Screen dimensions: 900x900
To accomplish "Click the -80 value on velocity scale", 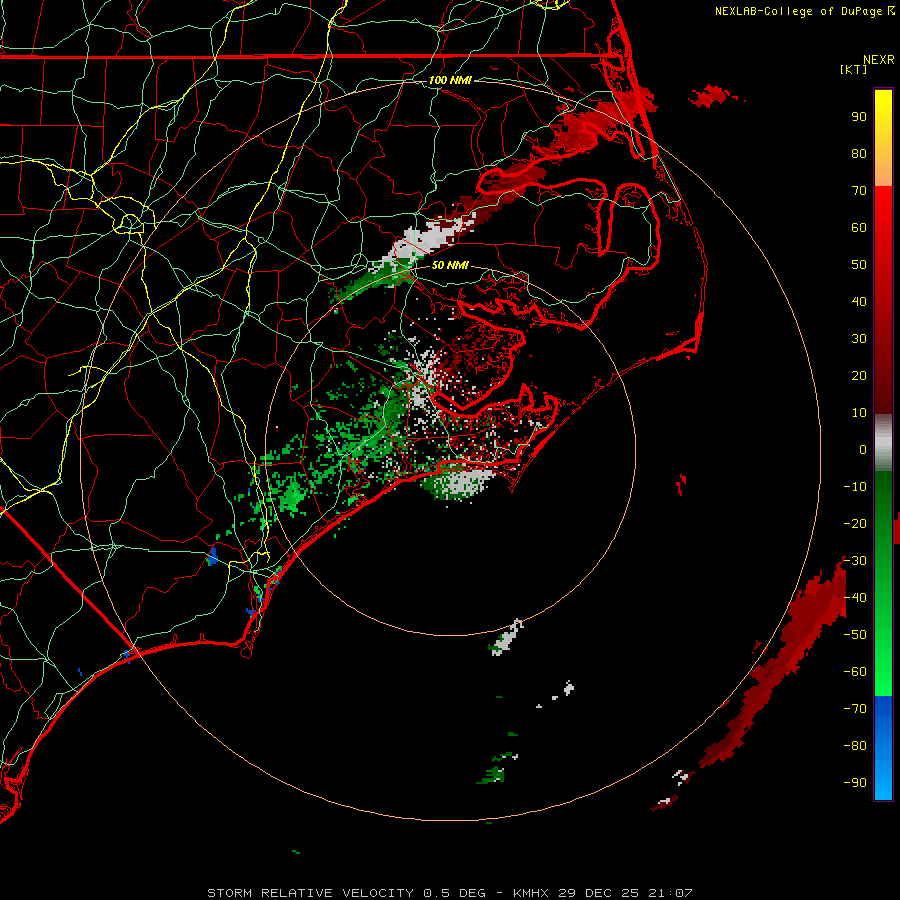I will click(855, 746).
